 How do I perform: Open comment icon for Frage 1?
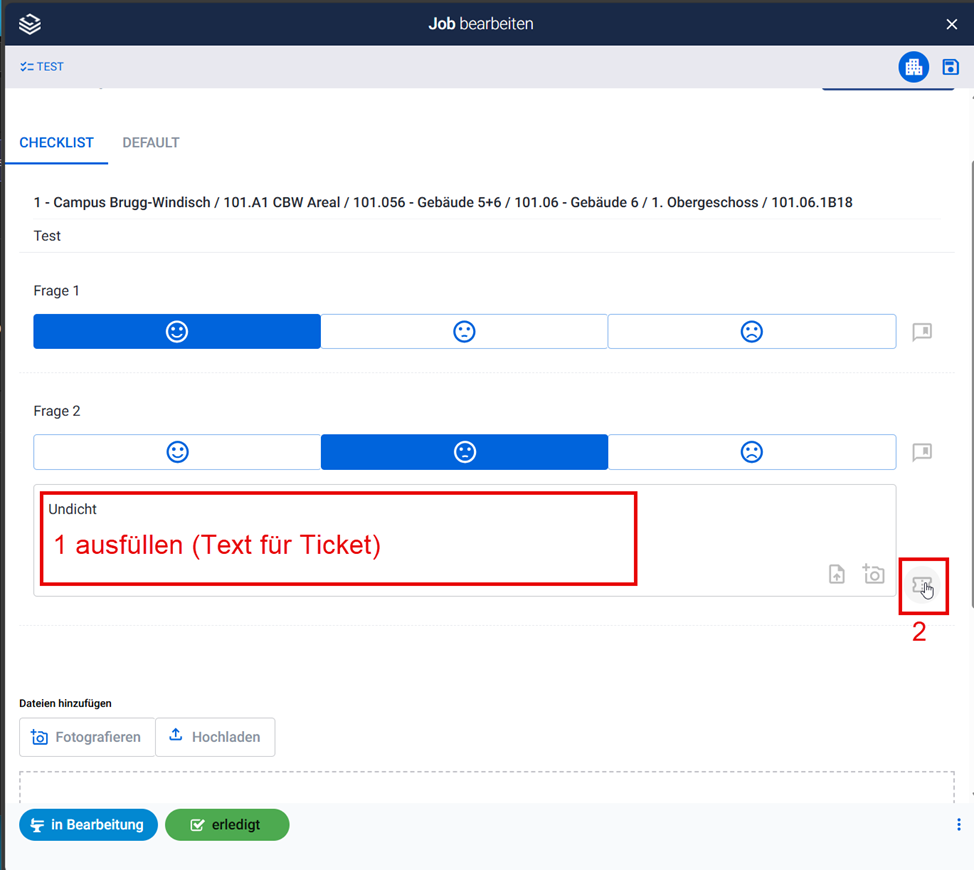[x=922, y=332]
